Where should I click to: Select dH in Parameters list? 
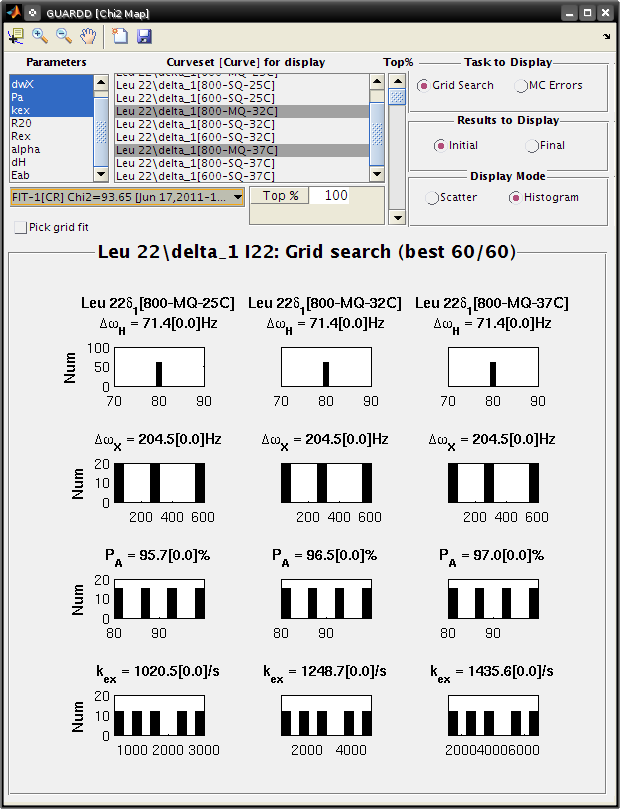(52, 162)
